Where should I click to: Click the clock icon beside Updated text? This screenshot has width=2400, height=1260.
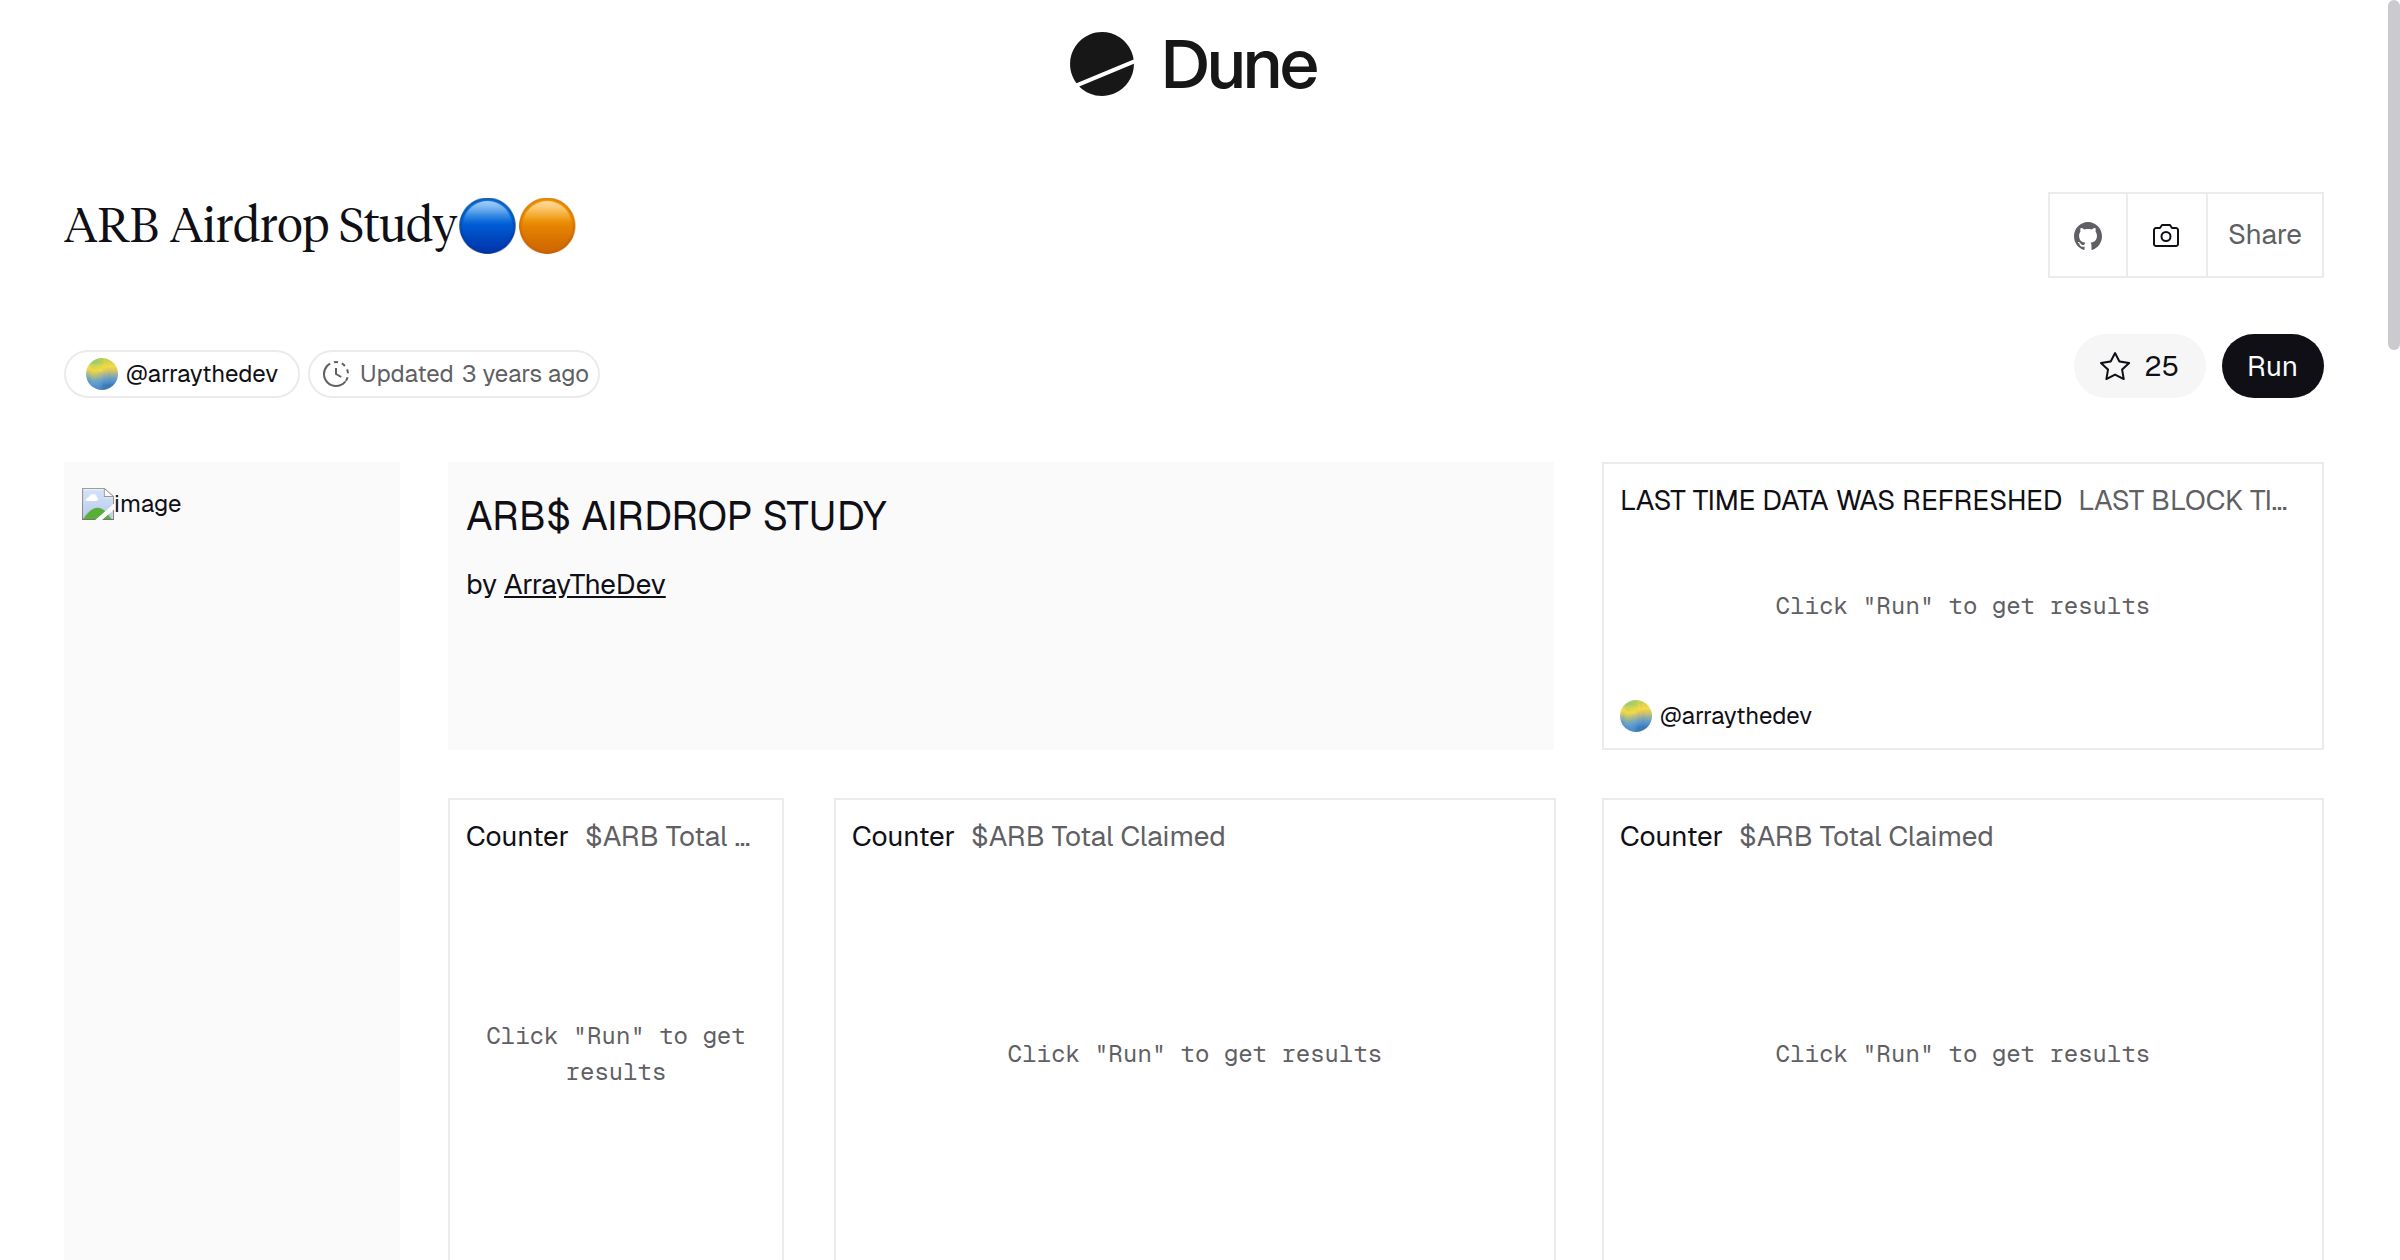pos(336,373)
